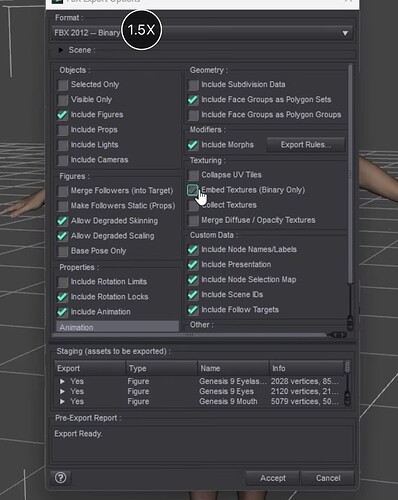Screen dimensions: 398x500
Task: Toggle Merge Followers (into Target)
Action: tap(62, 191)
